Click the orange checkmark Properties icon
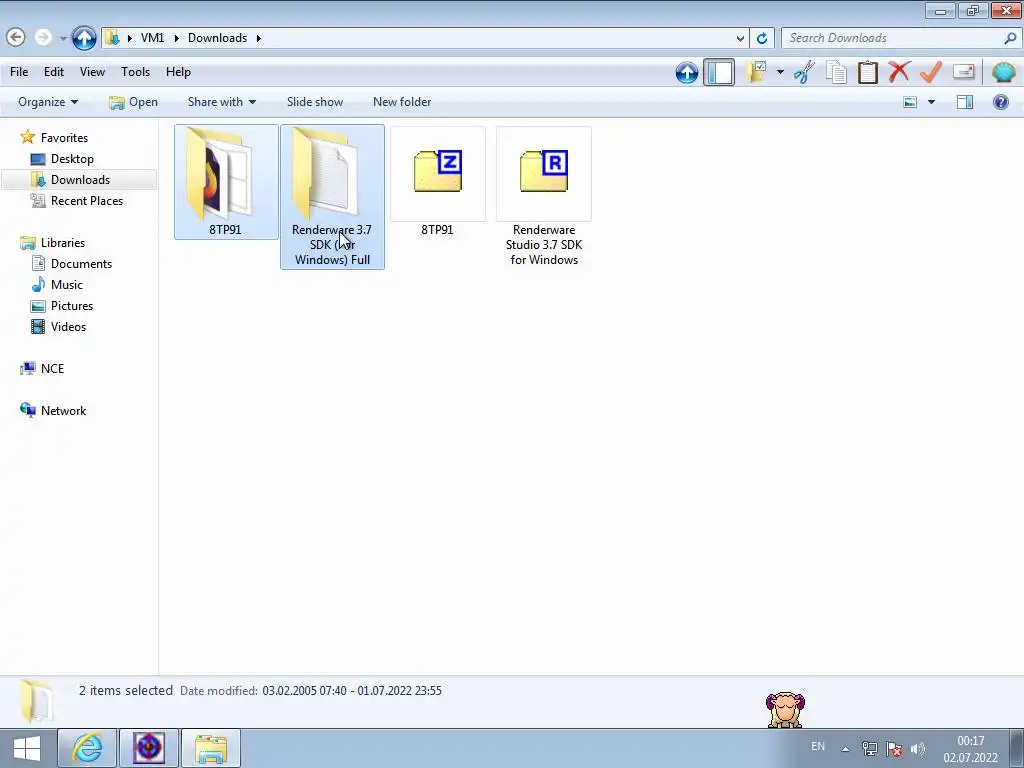 pos(931,71)
